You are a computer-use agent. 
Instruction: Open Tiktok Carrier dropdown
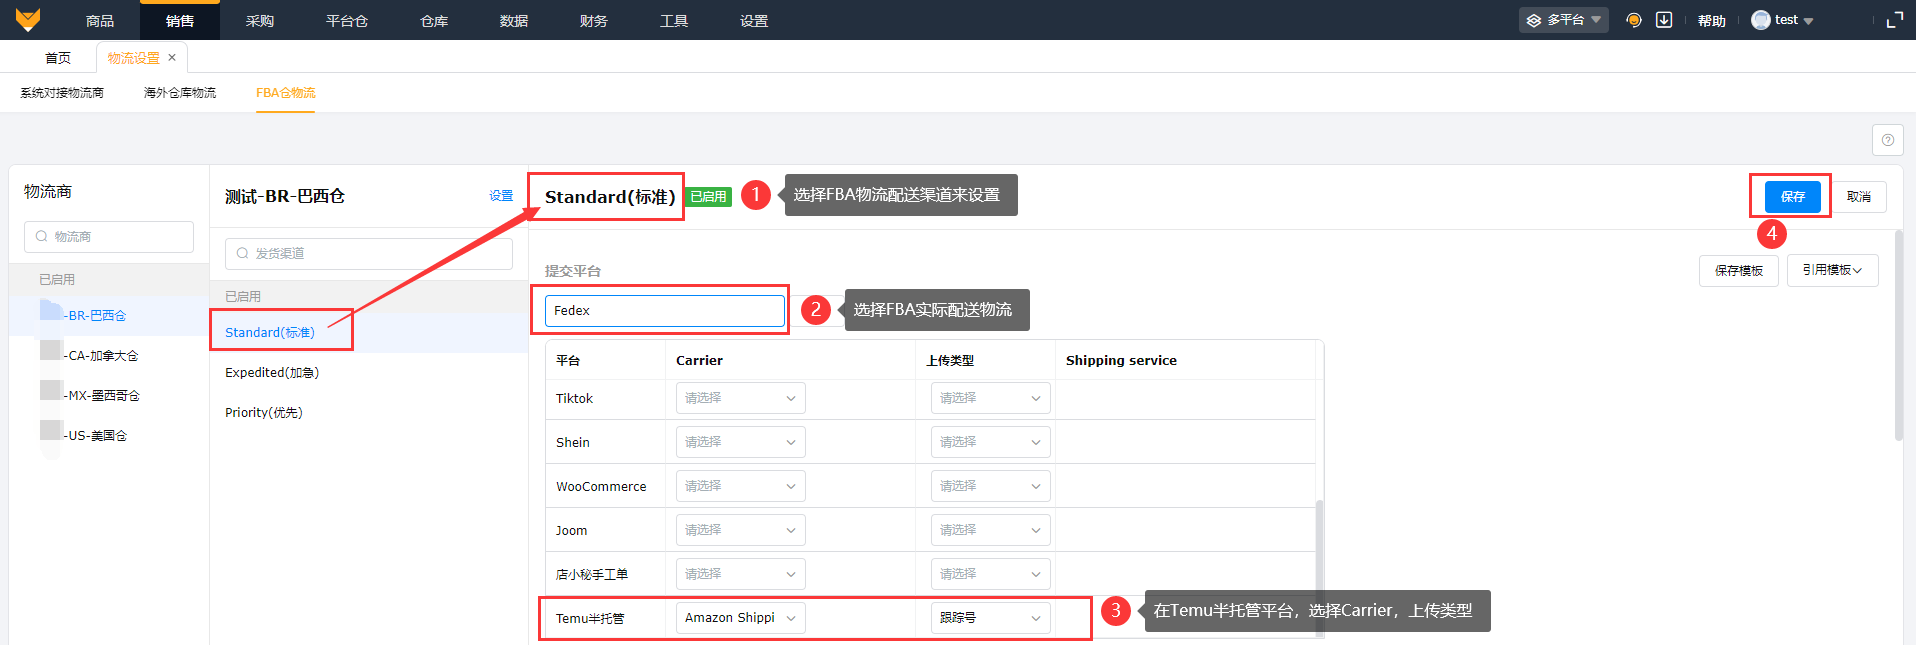click(x=741, y=398)
